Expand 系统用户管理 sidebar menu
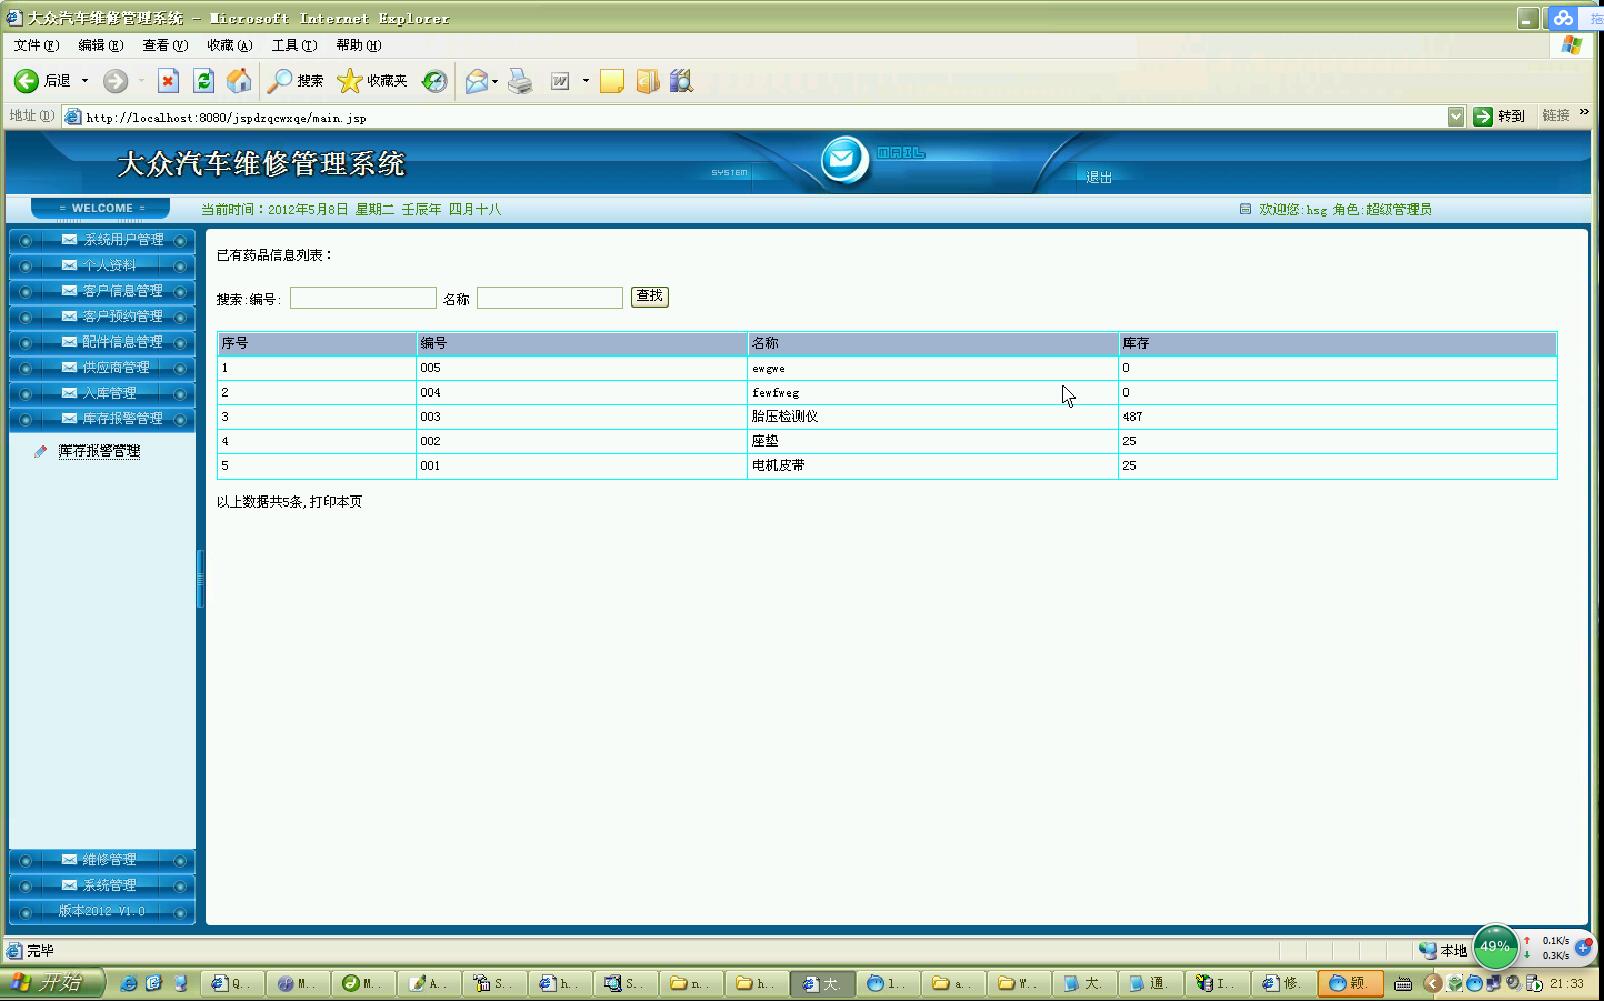1604x1001 pixels. tap(102, 240)
